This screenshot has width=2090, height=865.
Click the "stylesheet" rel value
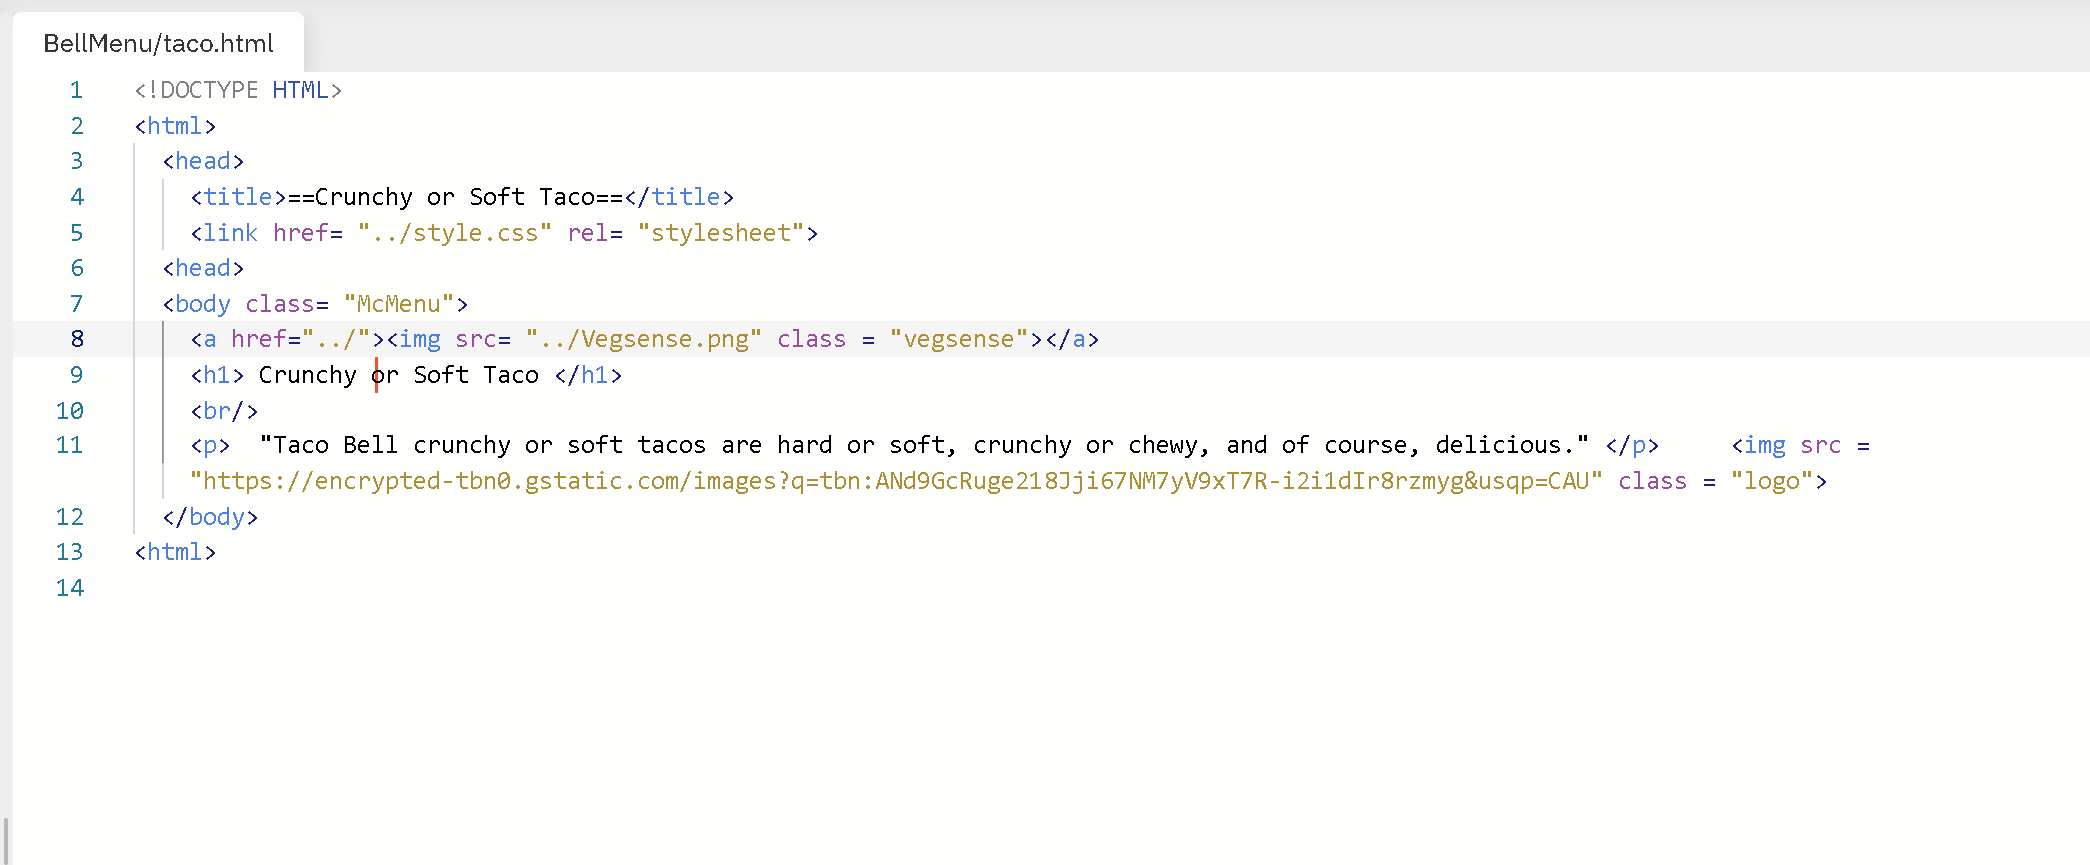click(x=721, y=233)
